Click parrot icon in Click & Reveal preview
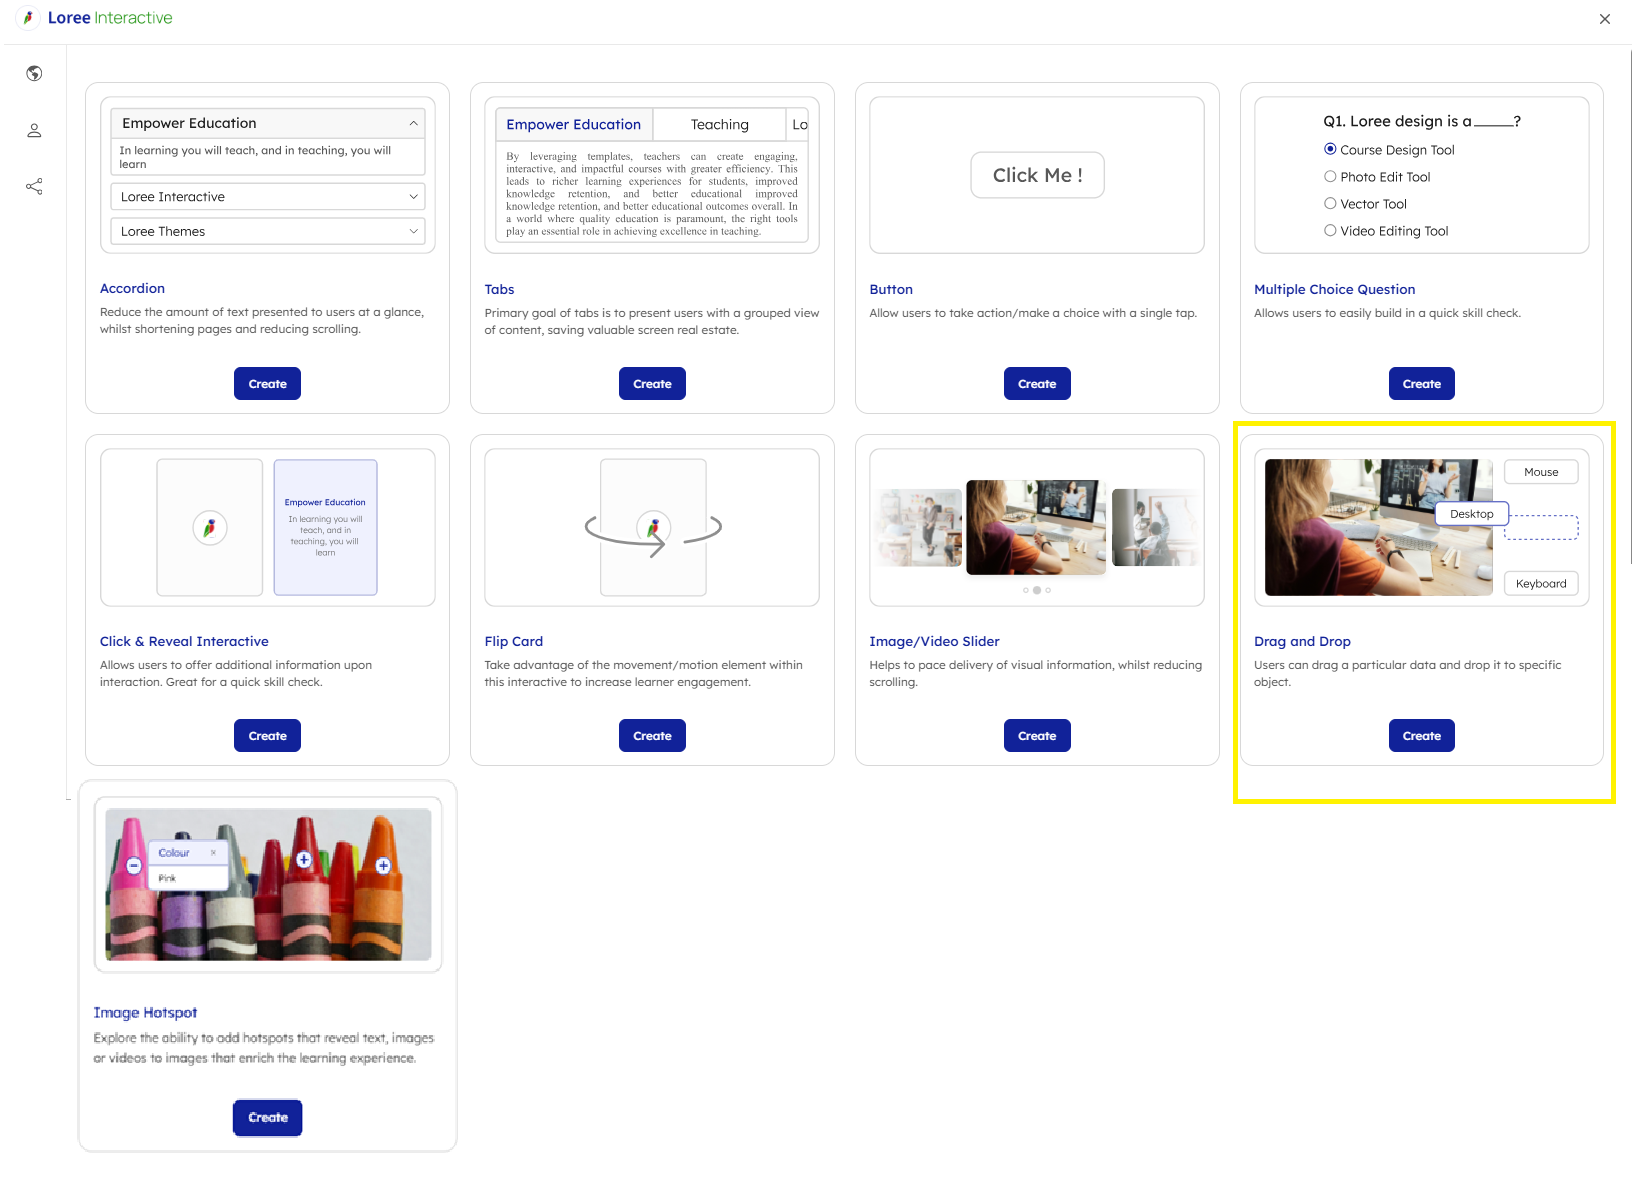The width and height of the screenshot is (1647, 1177). (210, 527)
